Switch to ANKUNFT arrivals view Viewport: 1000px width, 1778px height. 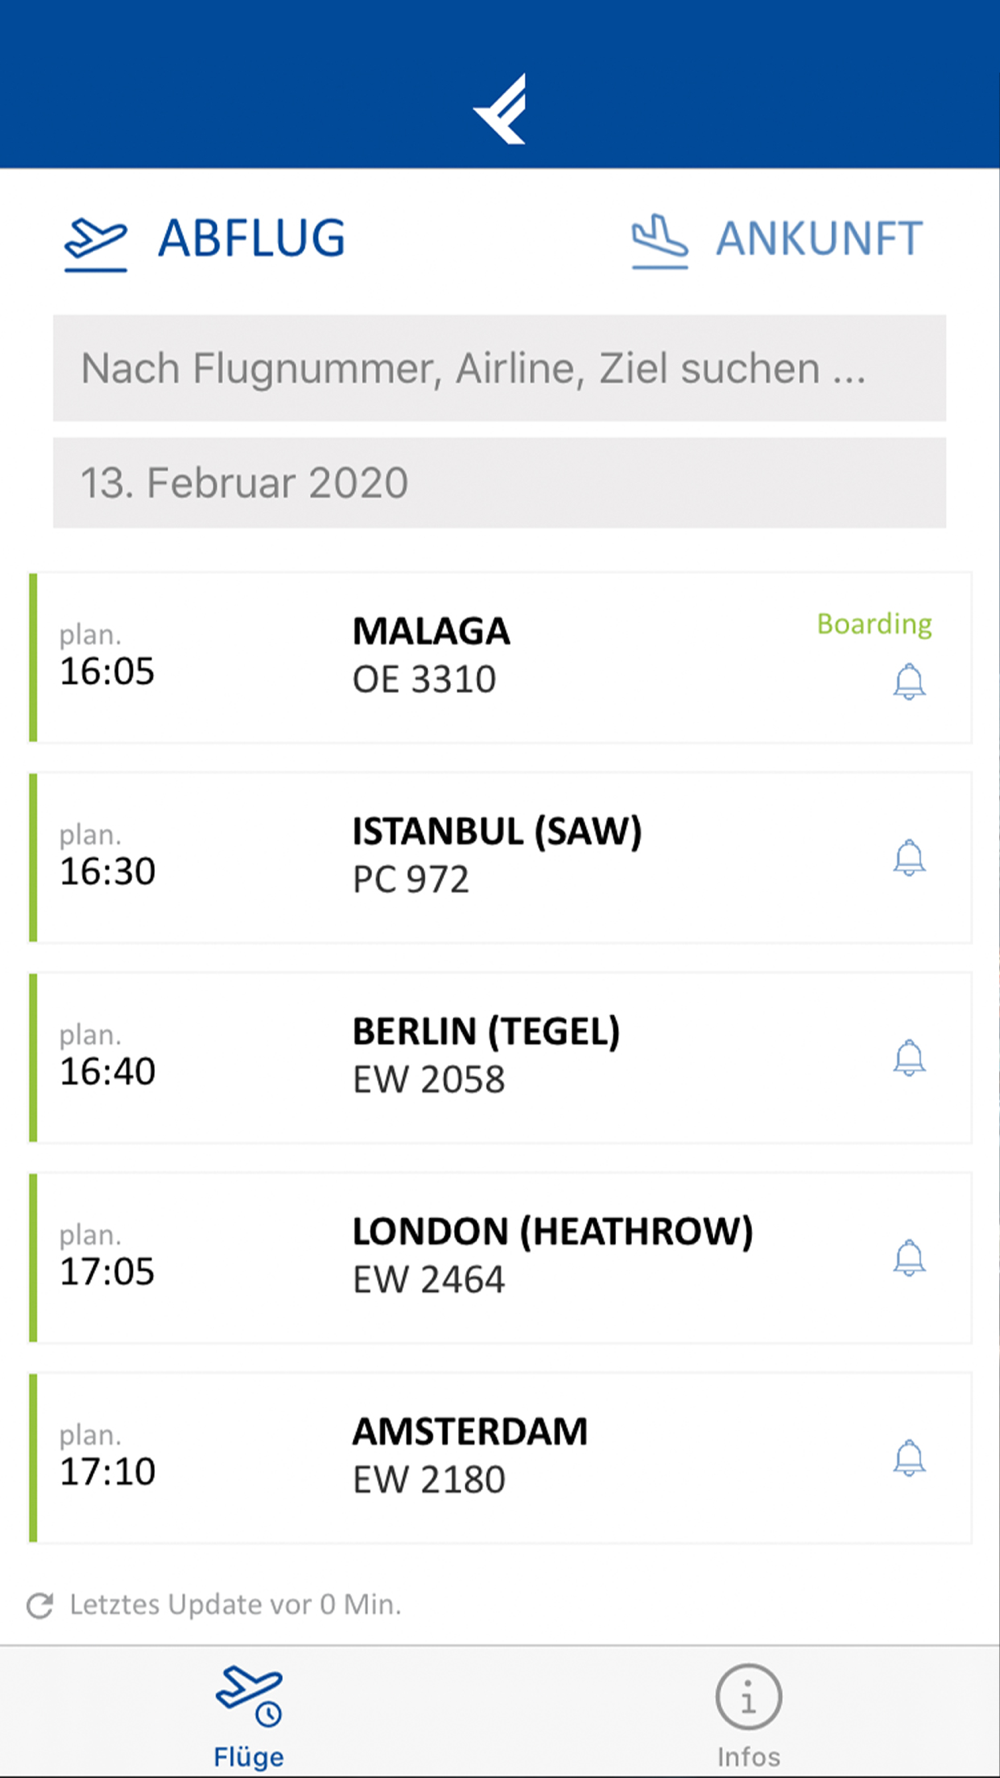tap(818, 240)
